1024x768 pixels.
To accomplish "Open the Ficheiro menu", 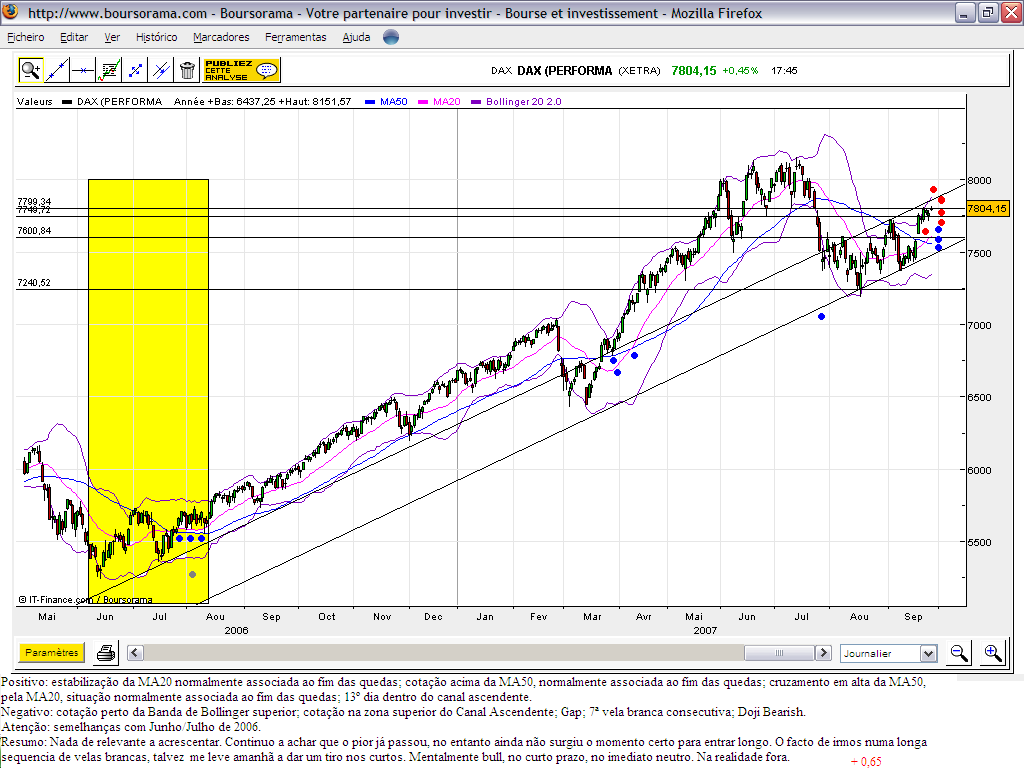I will [25, 37].
